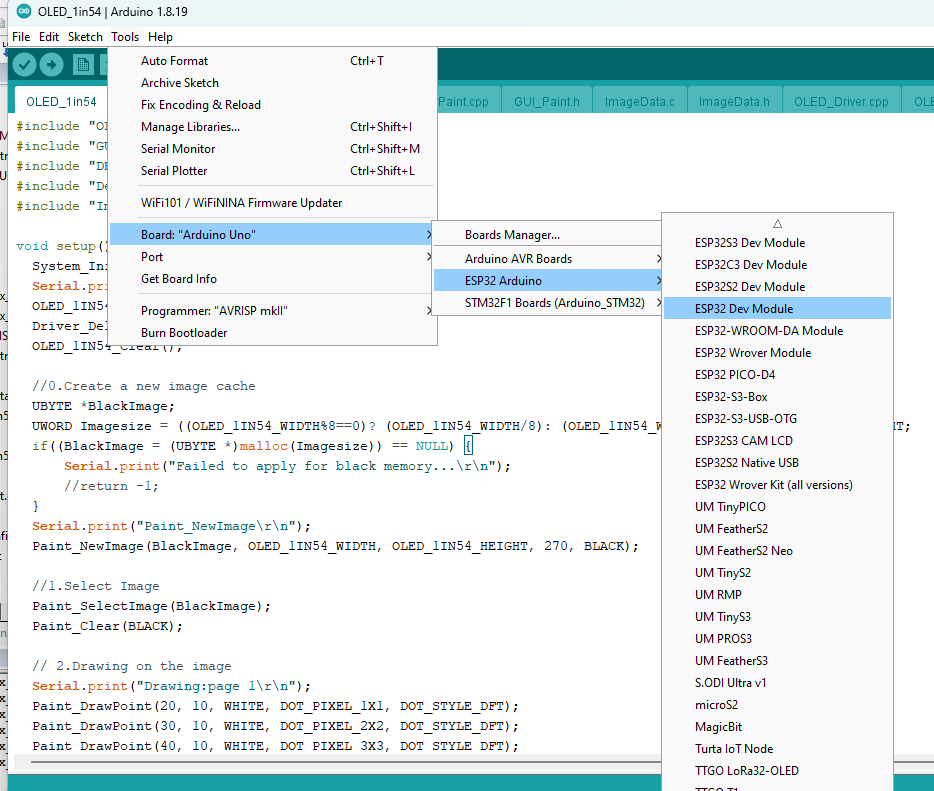Image resolution: width=934 pixels, height=791 pixels.
Task: Open the File menu
Action: point(21,37)
